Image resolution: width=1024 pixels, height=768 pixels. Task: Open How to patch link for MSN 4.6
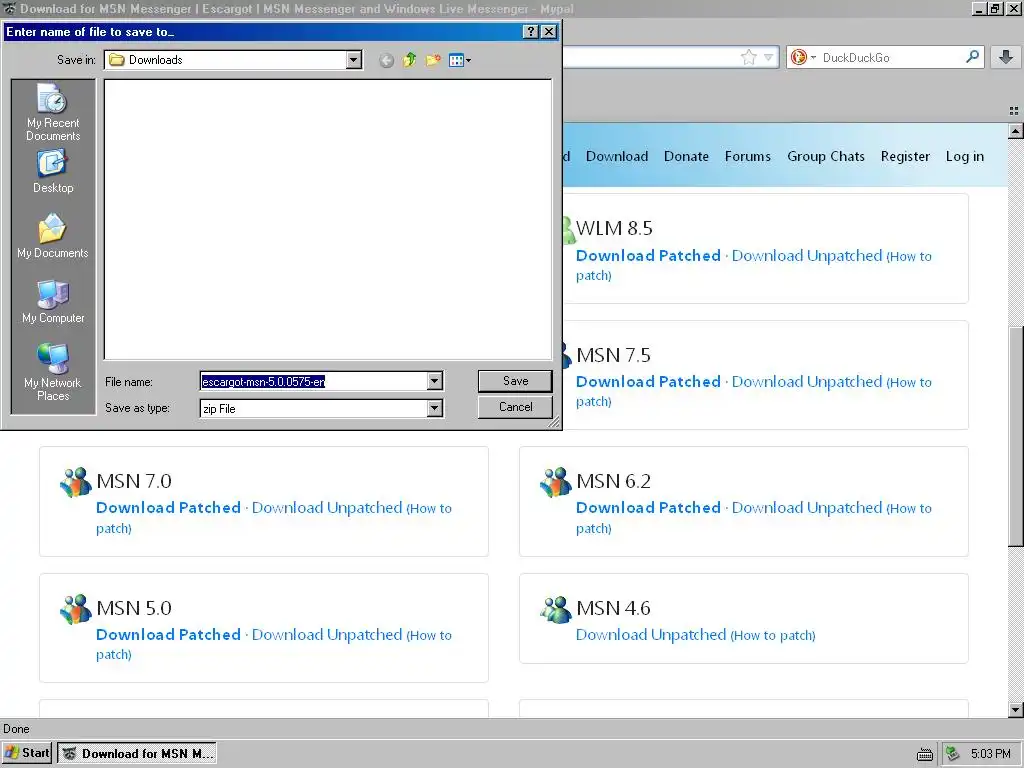773,635
